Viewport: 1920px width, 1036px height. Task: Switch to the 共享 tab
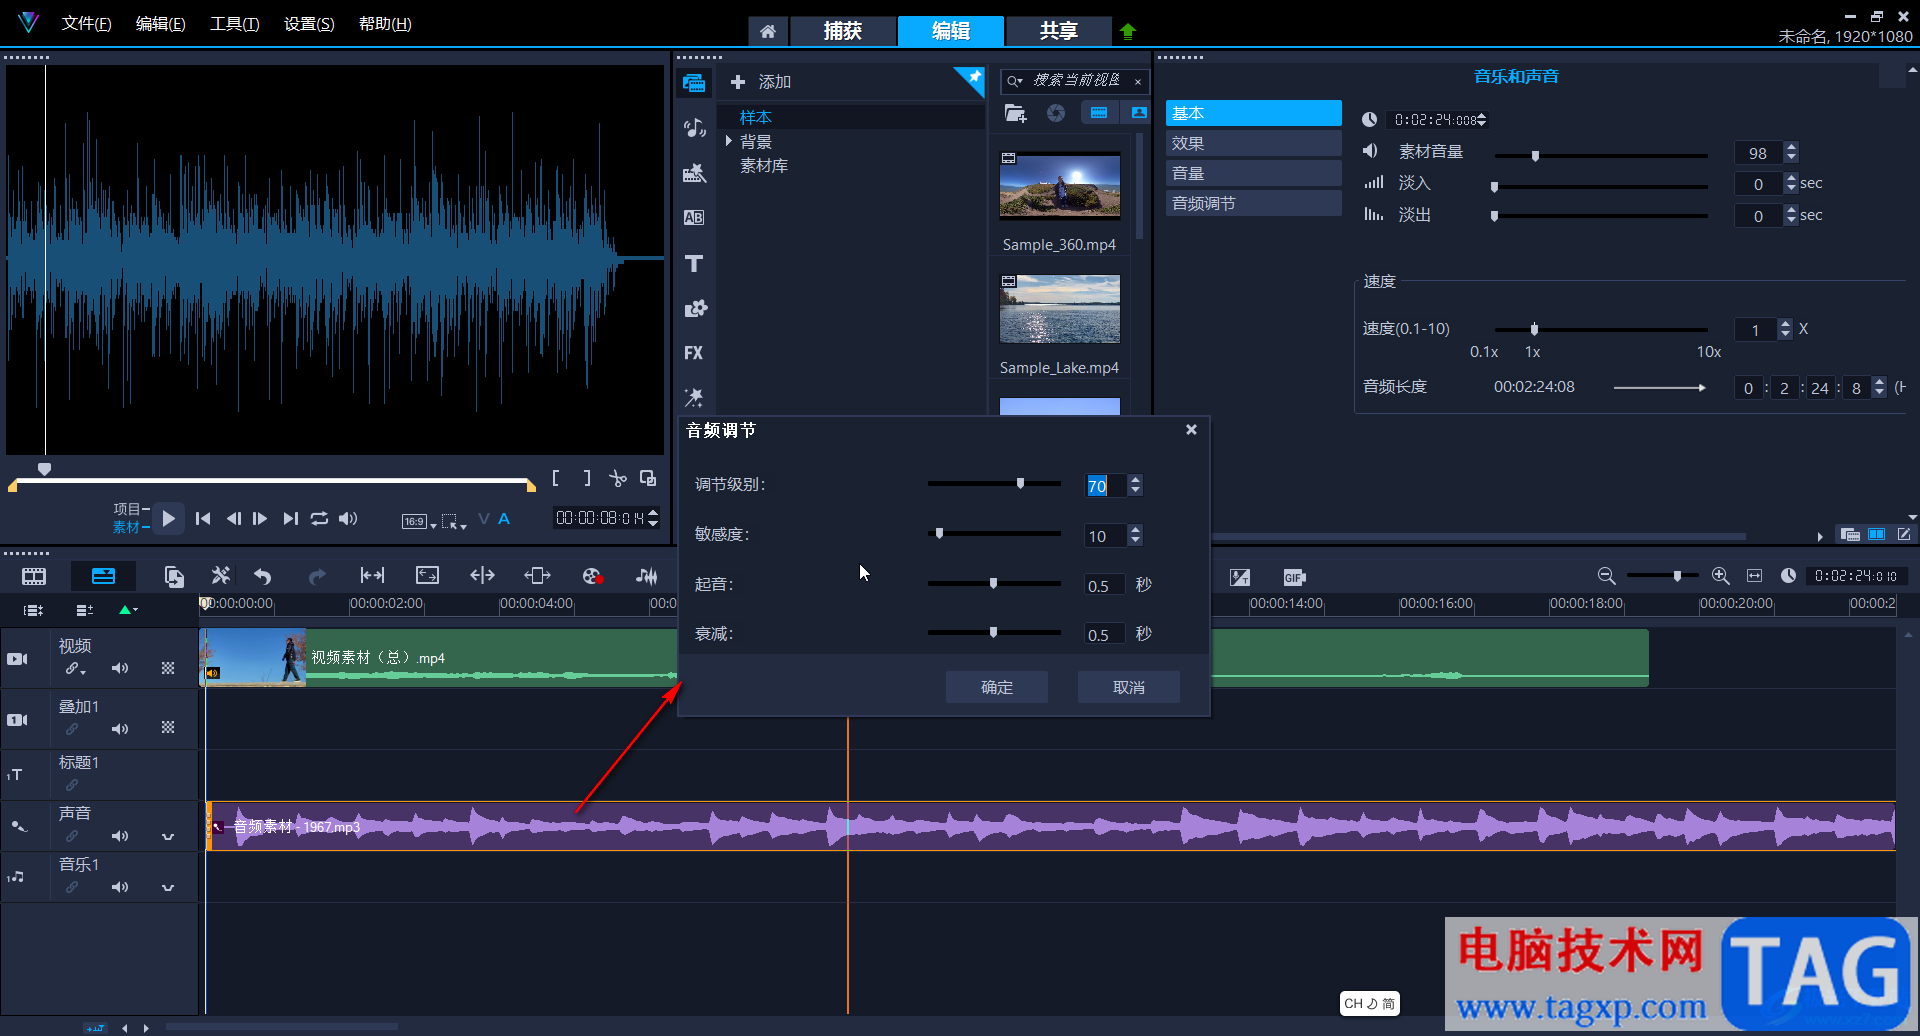pyautogui.click(x=1058, y=31)
